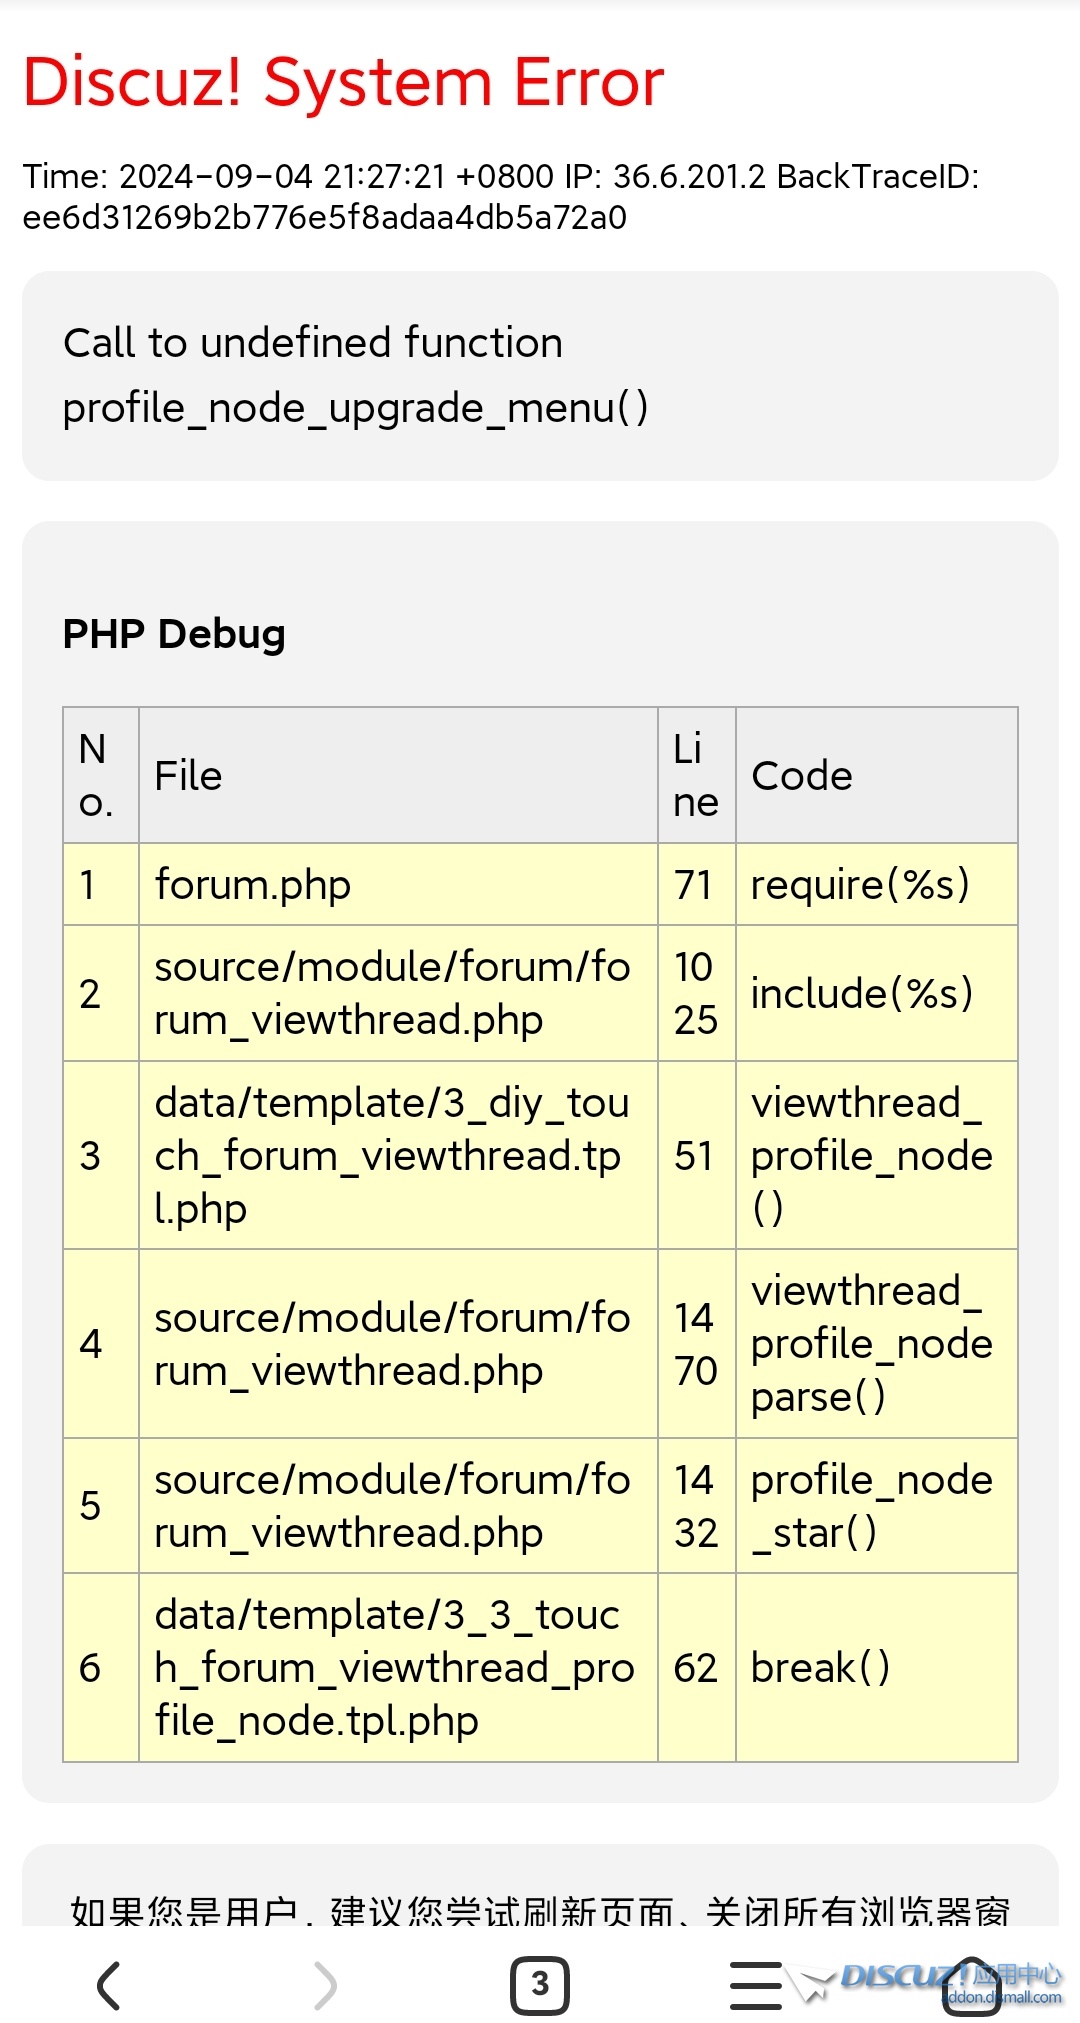Image resolution: width=1080 pixels, height=2023 pixels.
Task: Select the include(%s) code cell
Action: point(861,993)
